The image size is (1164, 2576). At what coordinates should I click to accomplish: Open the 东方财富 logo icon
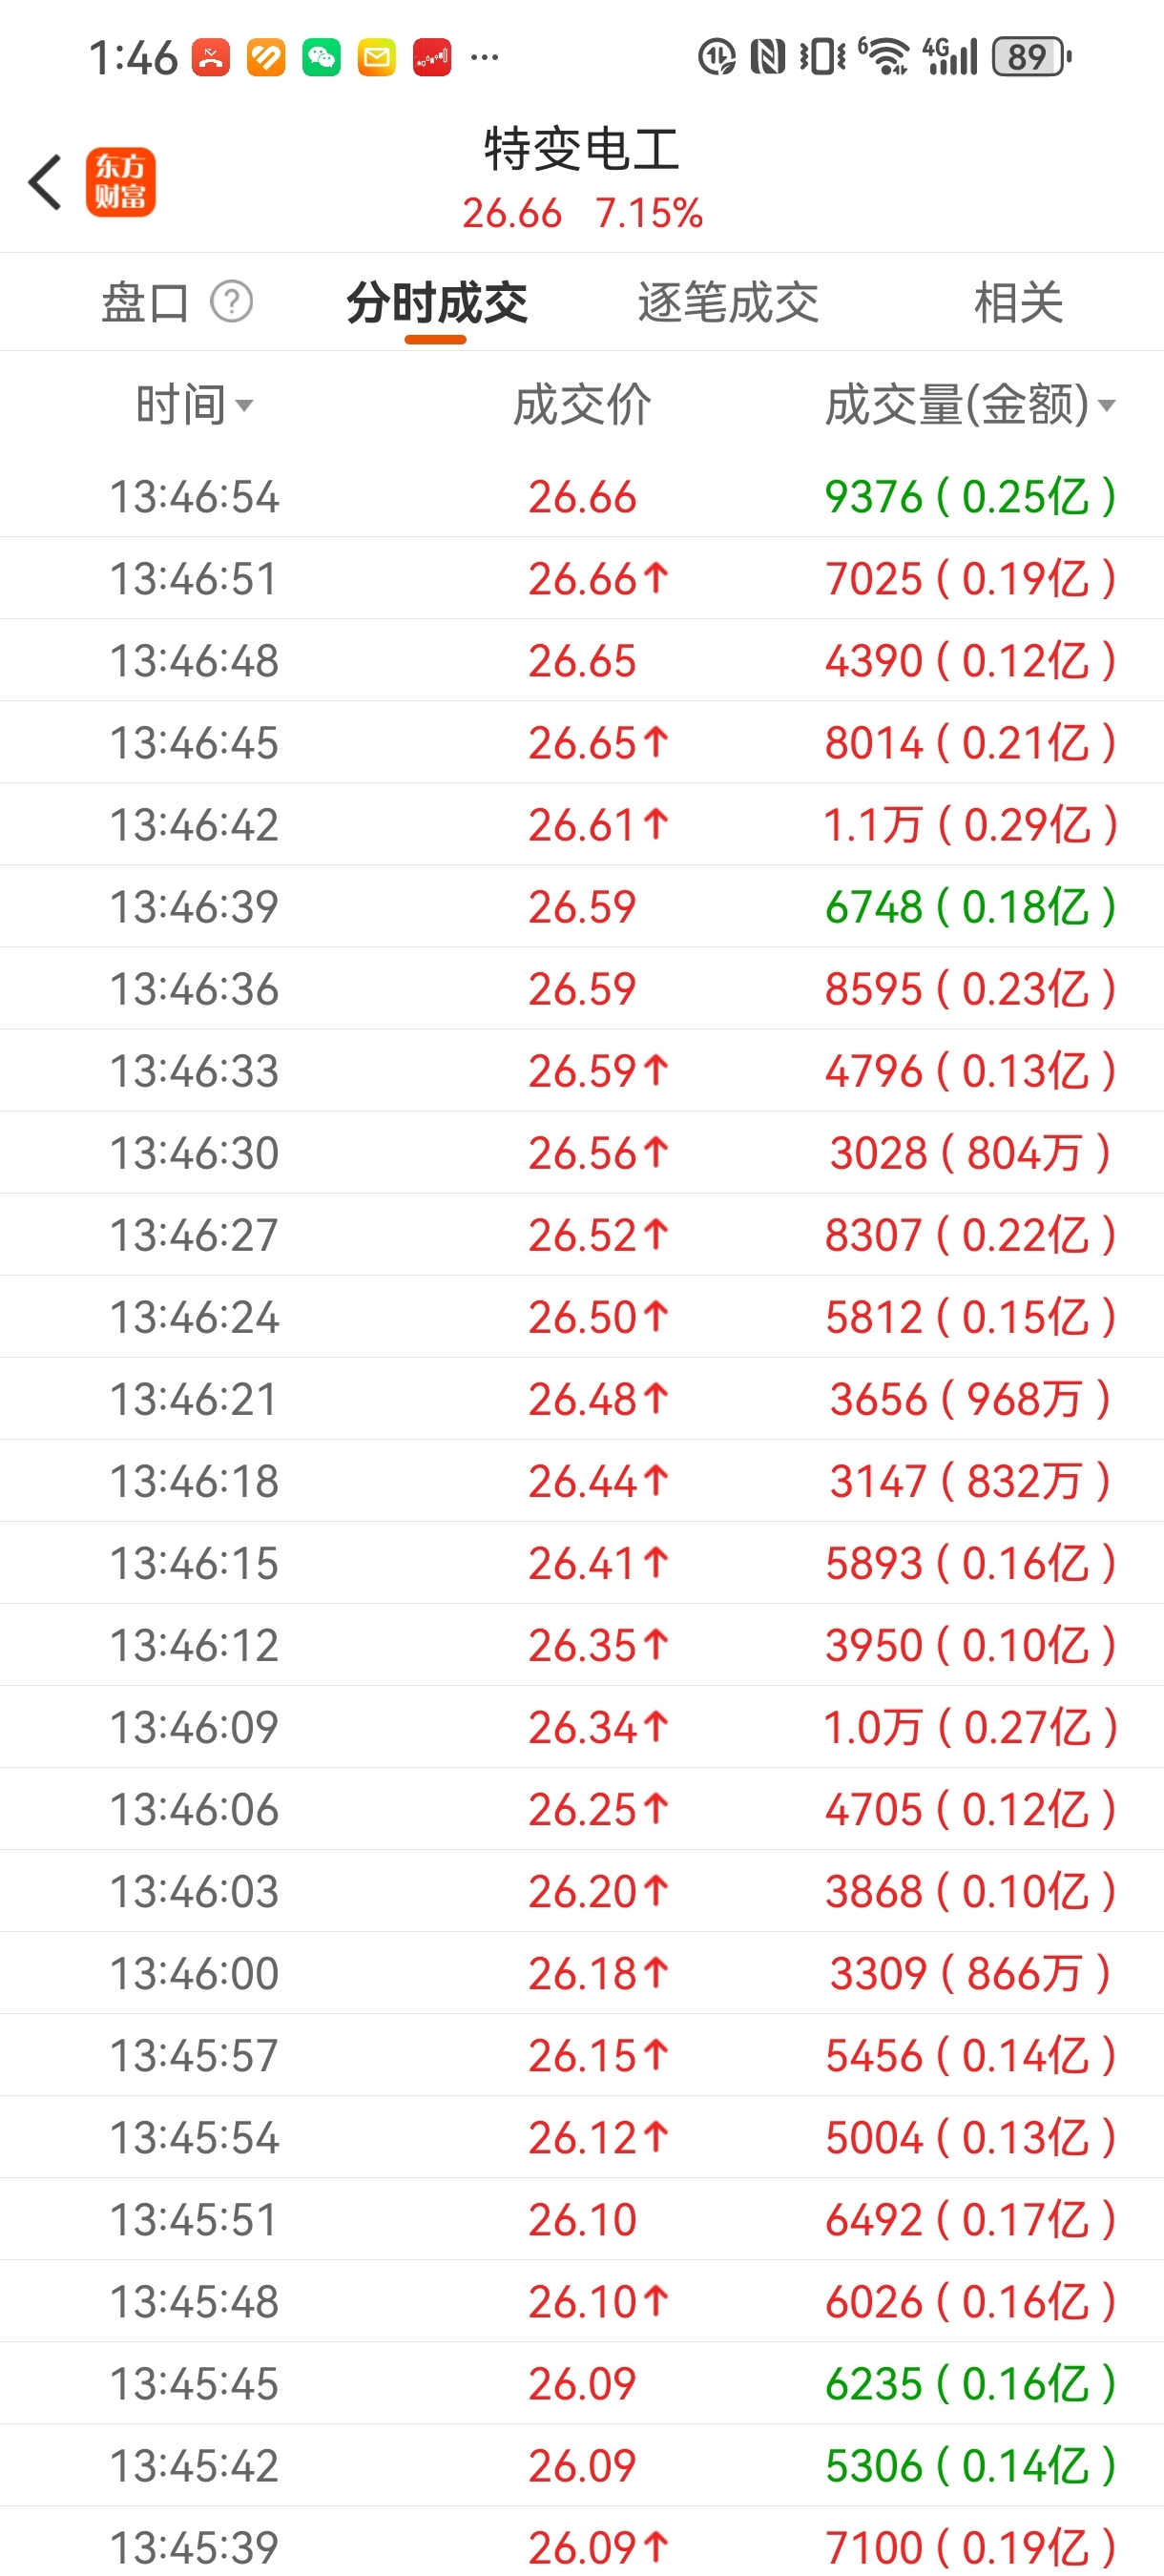pyautogui.click(x=121, y=182)
